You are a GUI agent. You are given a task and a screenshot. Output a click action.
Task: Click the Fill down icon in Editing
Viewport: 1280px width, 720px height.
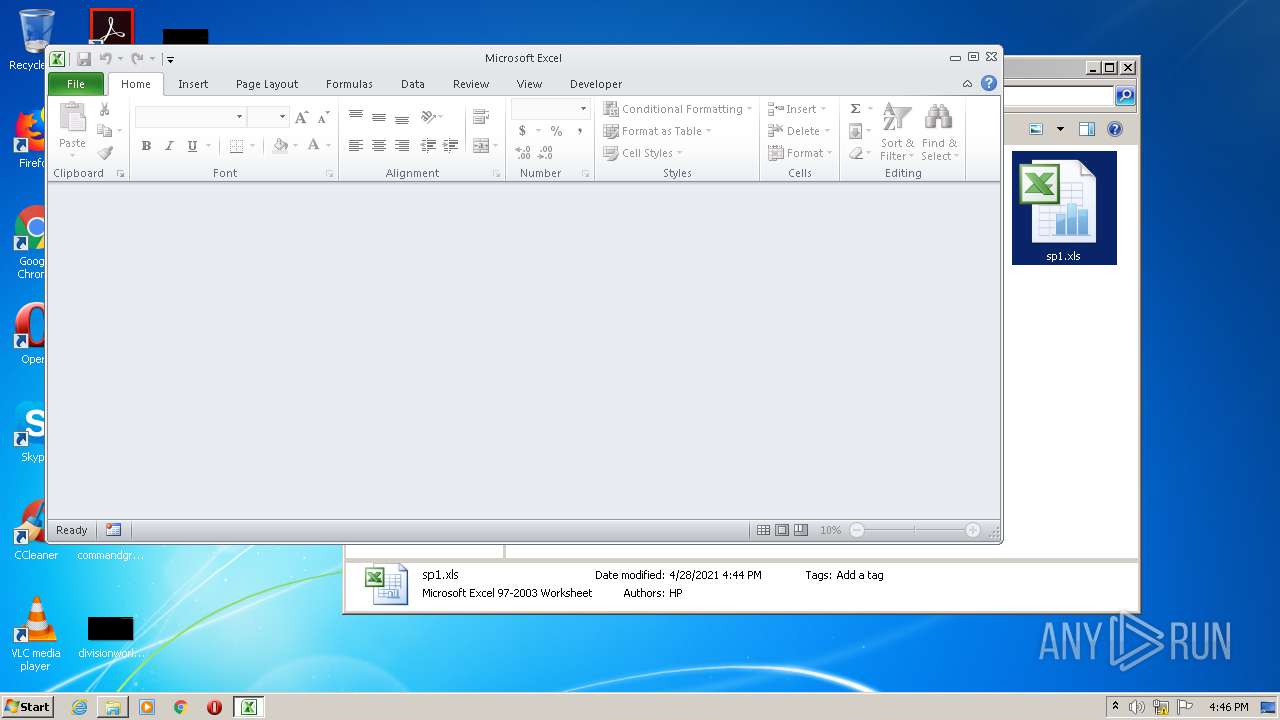click(x=855, y=131)
